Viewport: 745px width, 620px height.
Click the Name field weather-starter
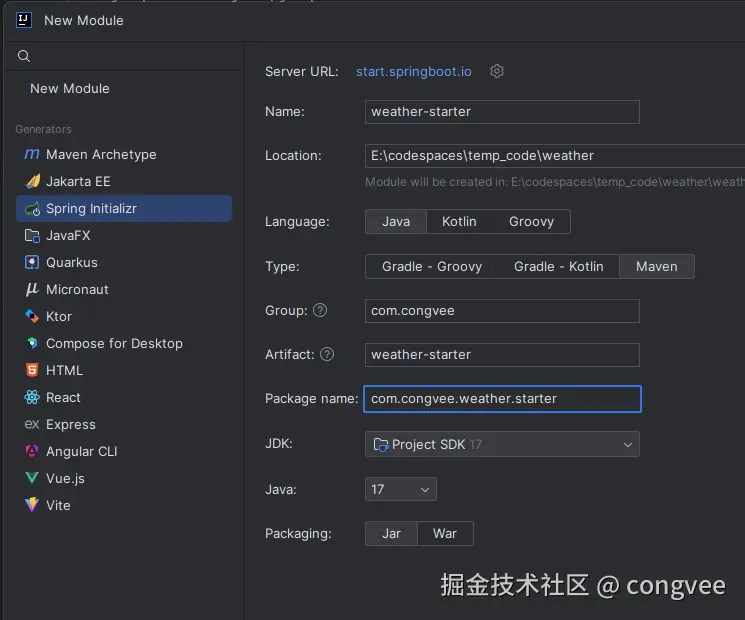click(x=502, y=112)
